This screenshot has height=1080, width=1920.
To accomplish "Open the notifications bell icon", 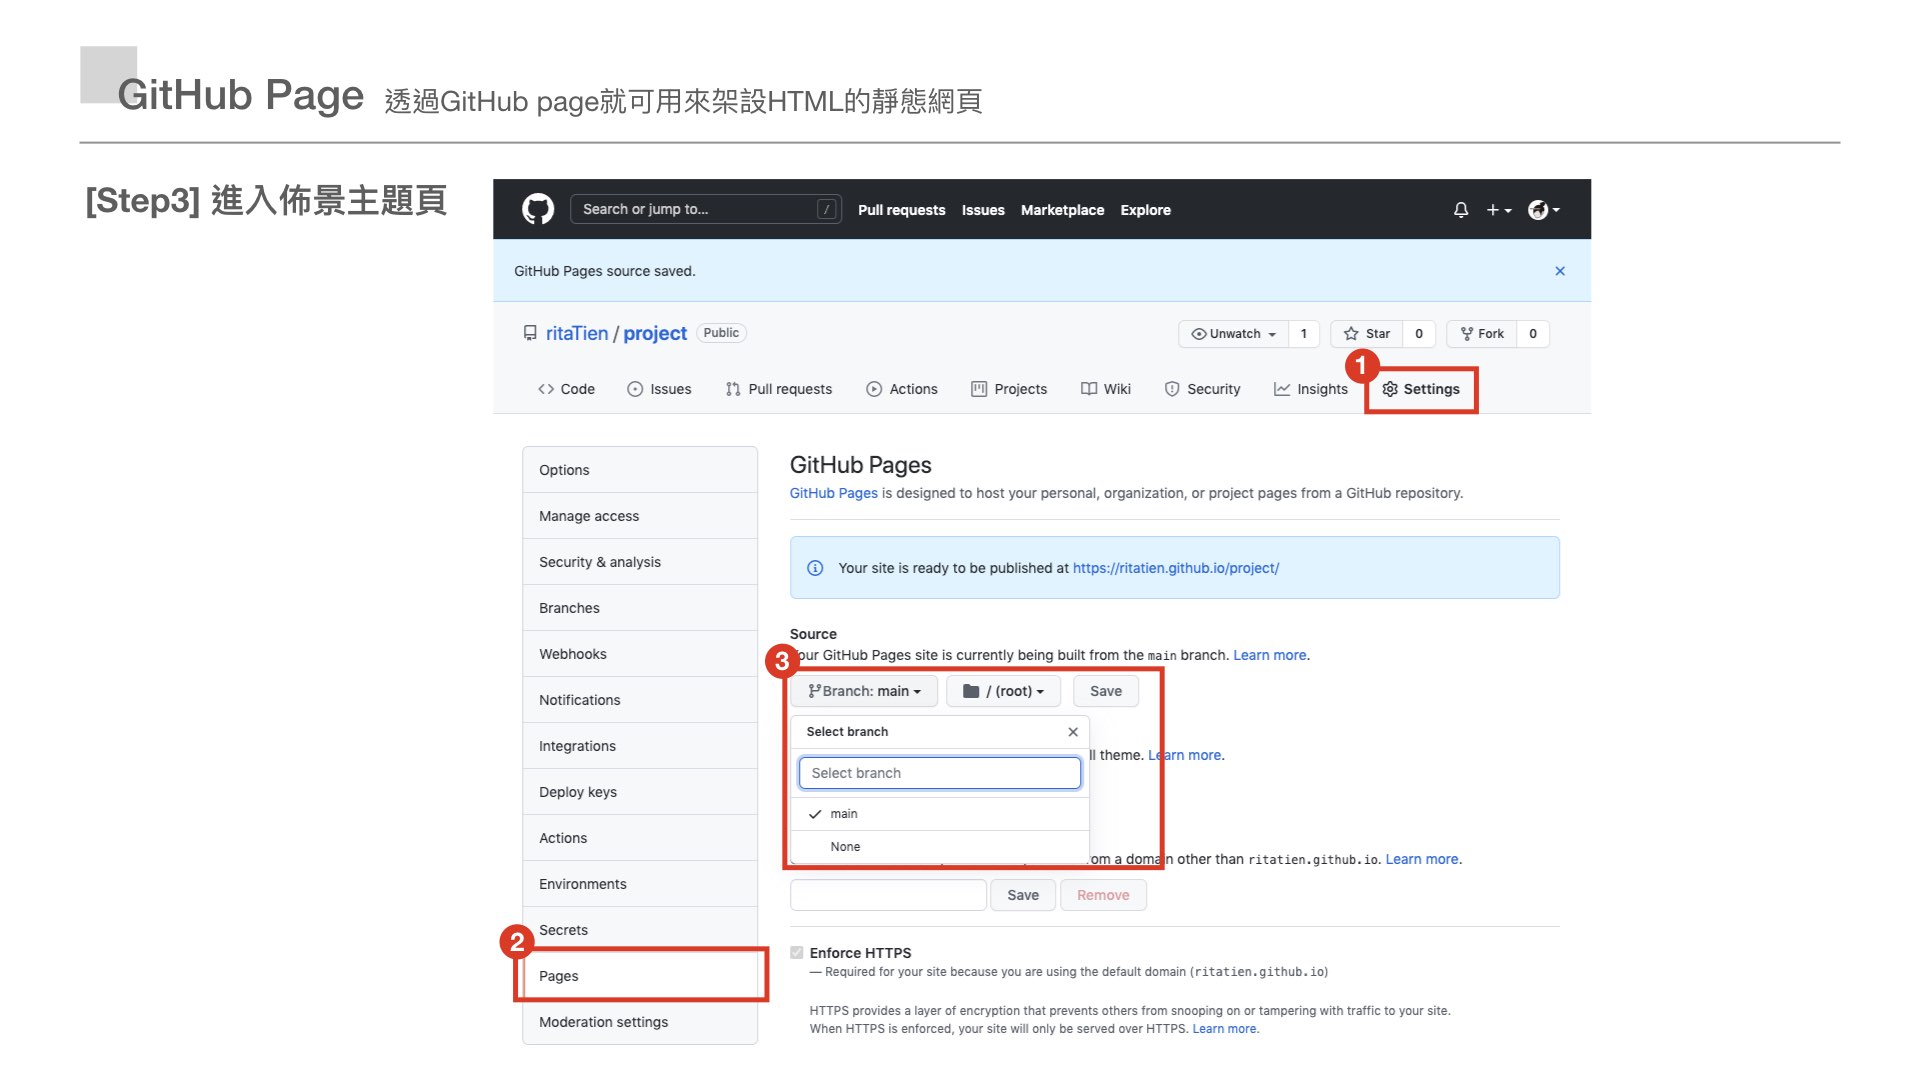I will coord(1461,210).
